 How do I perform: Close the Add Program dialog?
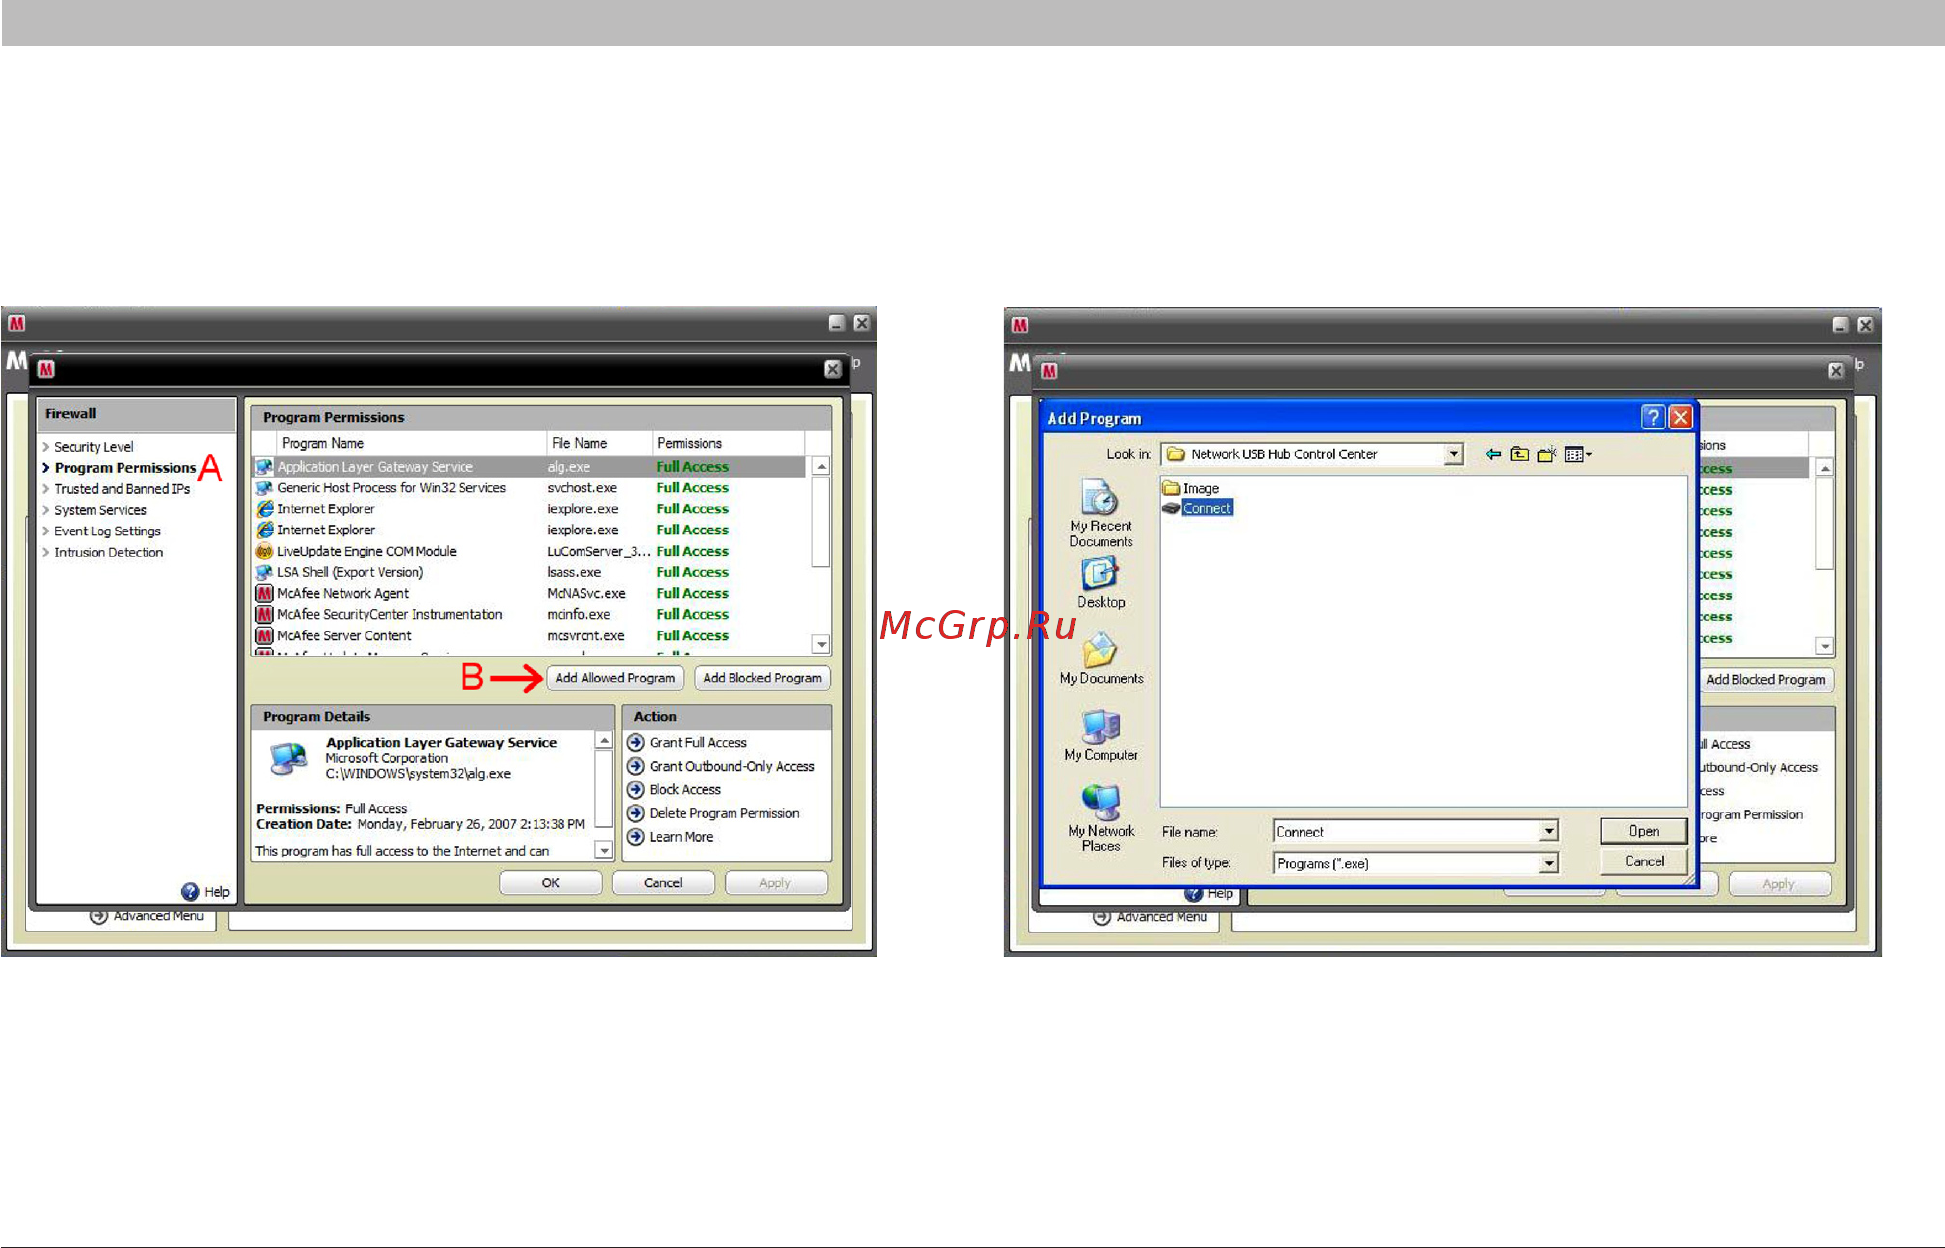(x=1681, y=417)
